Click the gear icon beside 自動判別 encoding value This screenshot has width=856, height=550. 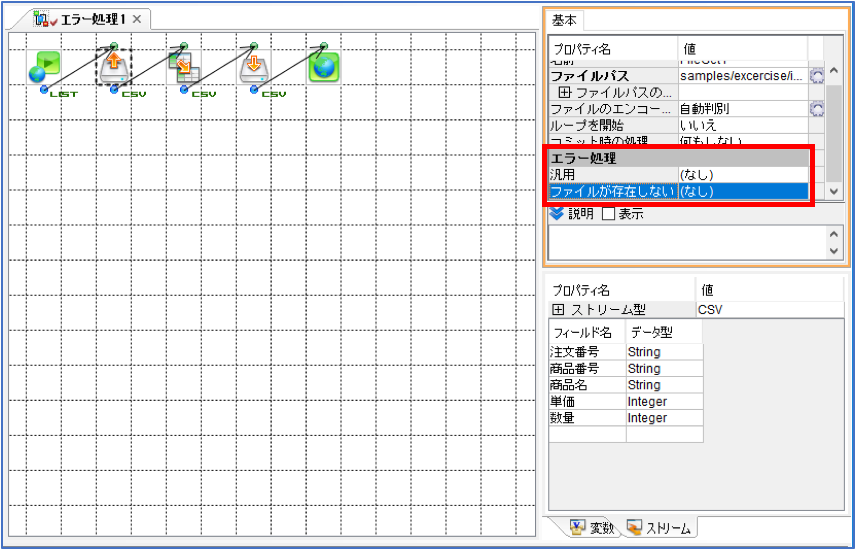(x=817, y=109)
